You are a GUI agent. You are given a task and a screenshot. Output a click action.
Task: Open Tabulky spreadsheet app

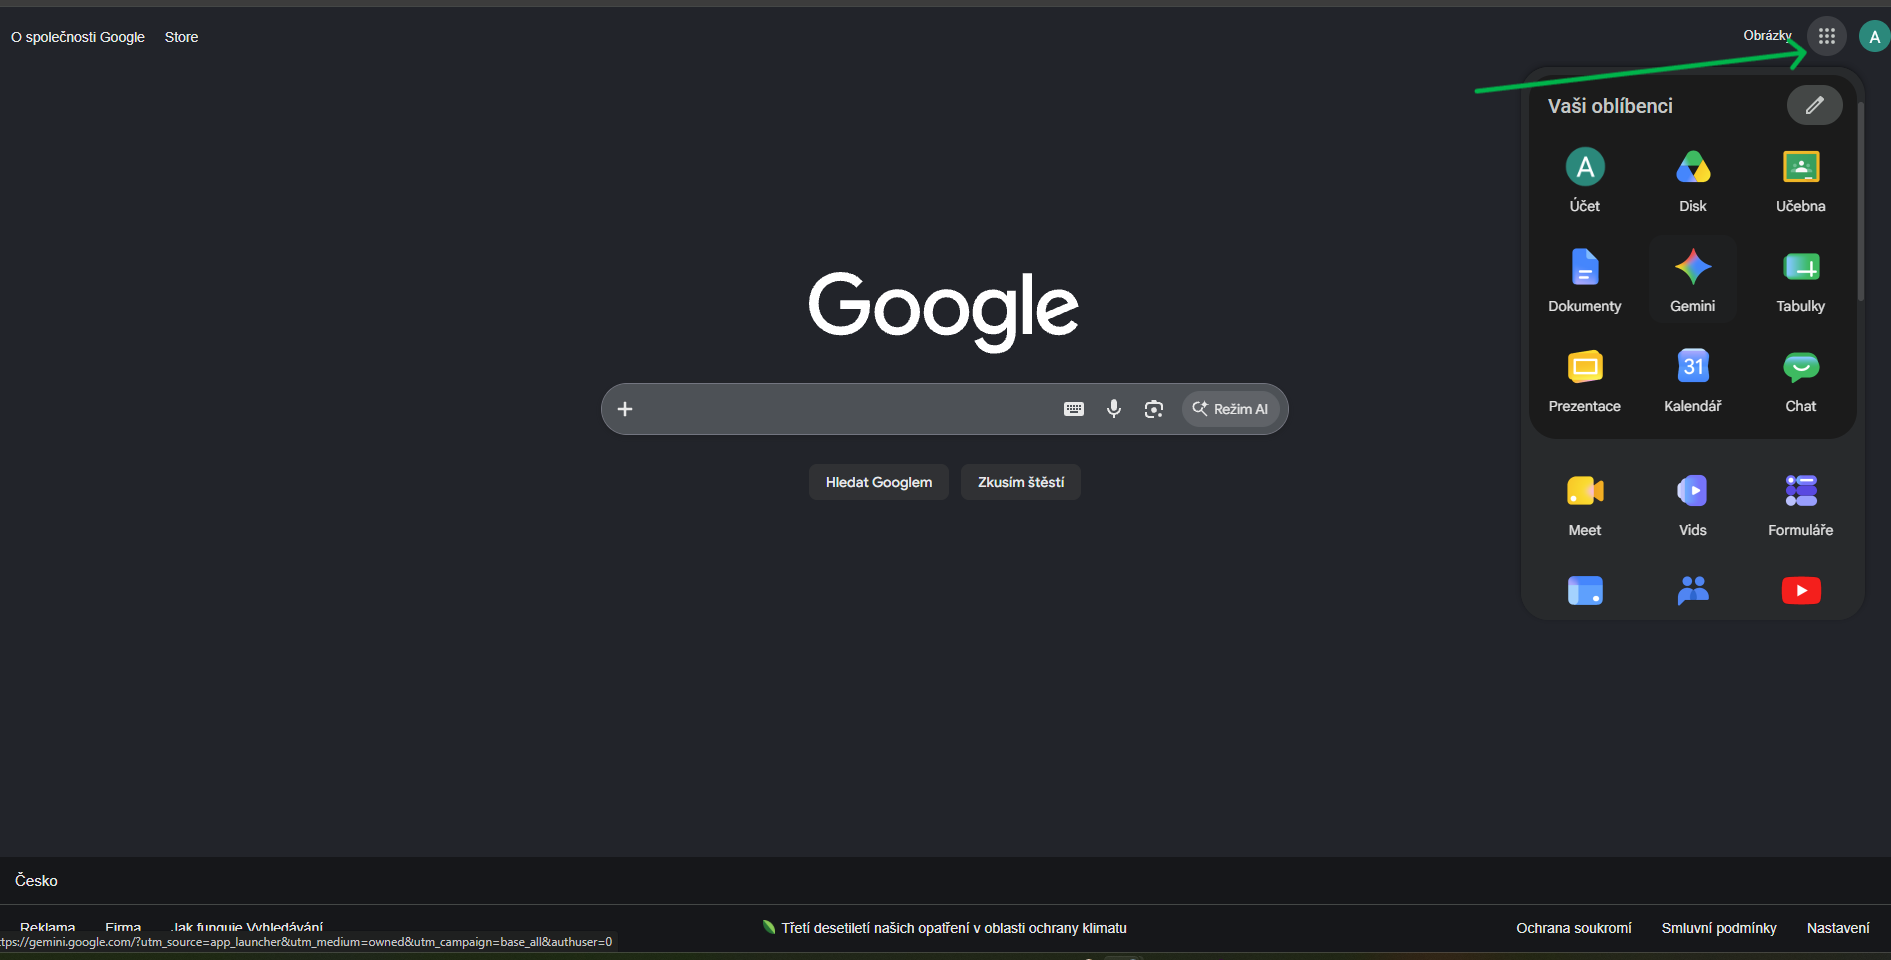(1800, 279)
